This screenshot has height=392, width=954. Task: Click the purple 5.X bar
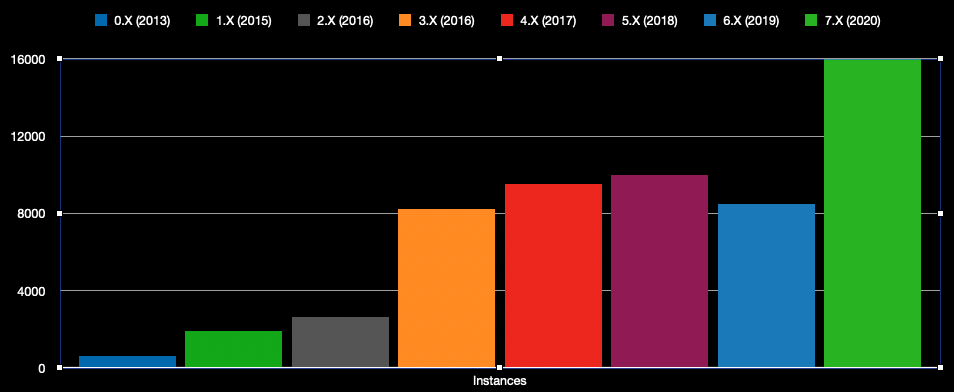click(659, 271)
